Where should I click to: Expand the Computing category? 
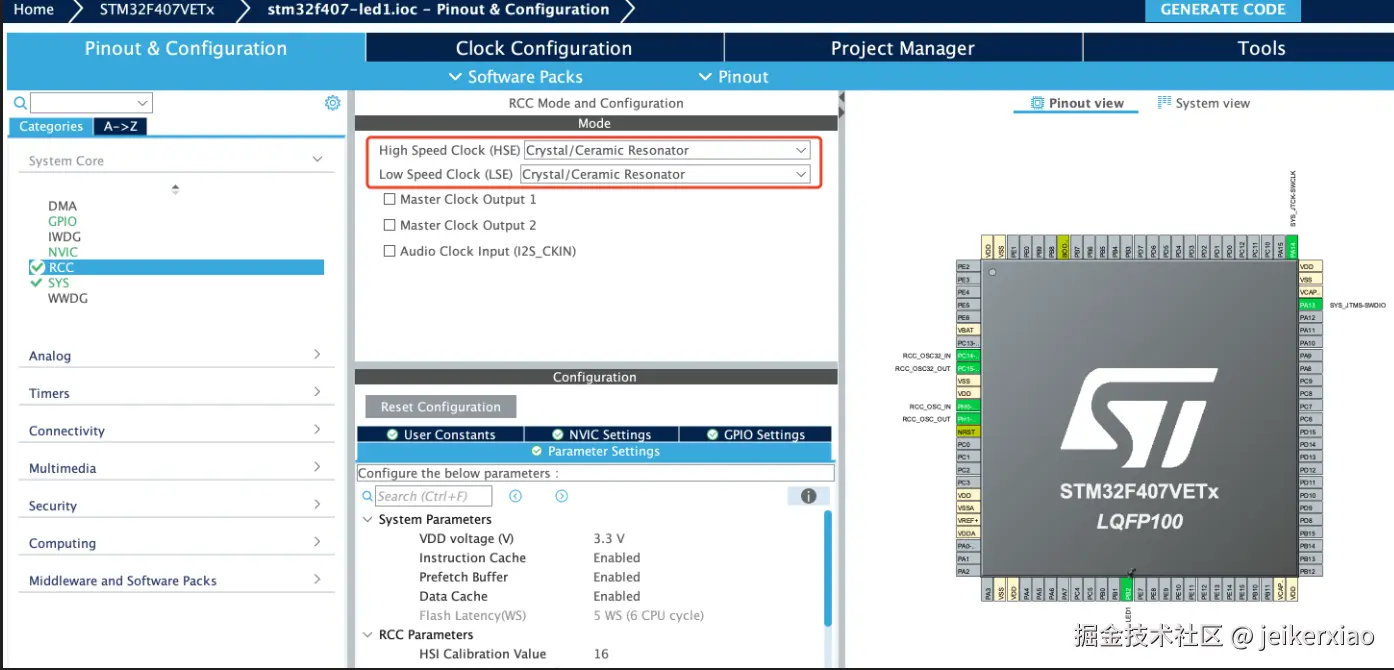(x=317, y=542)
